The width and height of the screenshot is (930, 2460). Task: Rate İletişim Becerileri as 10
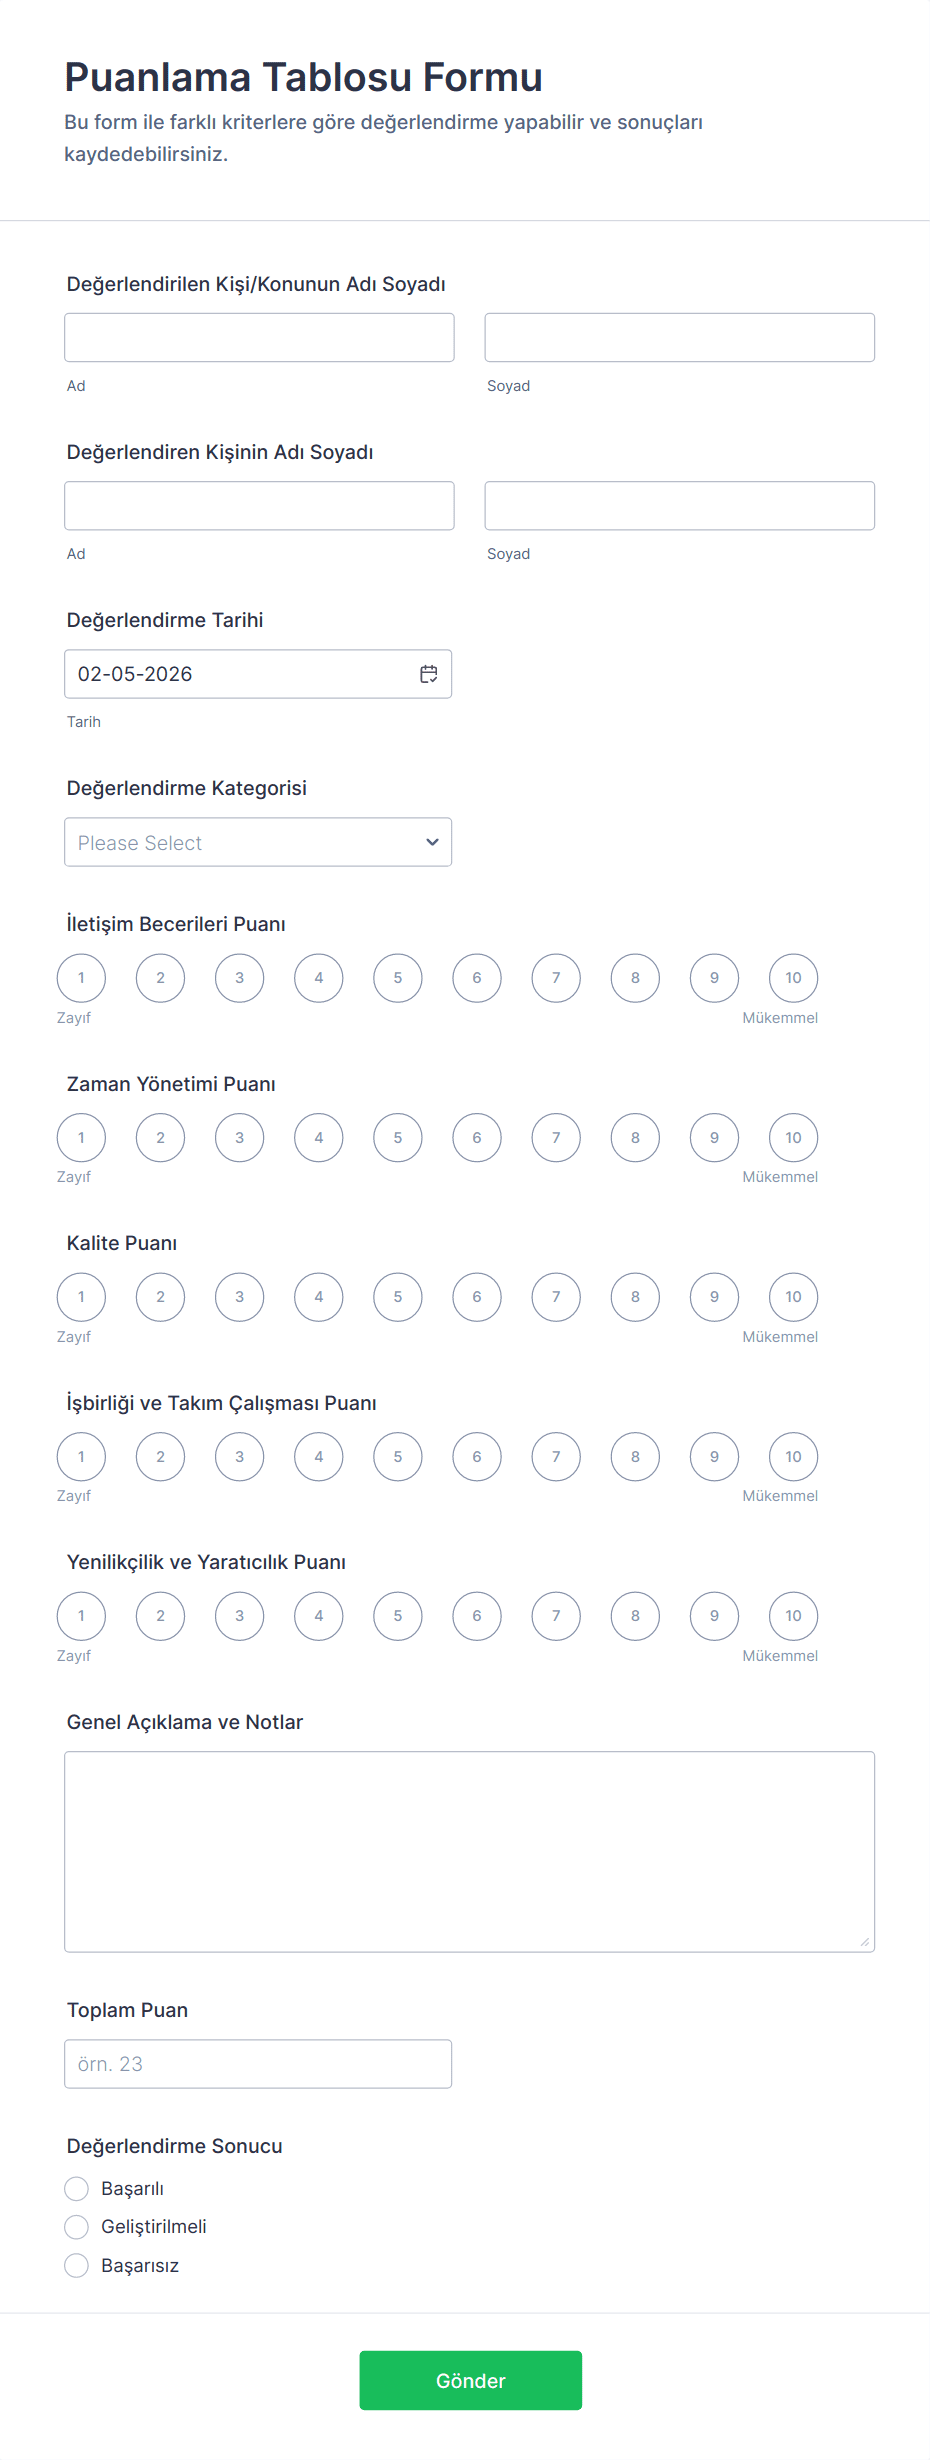(x=793, y=978)
